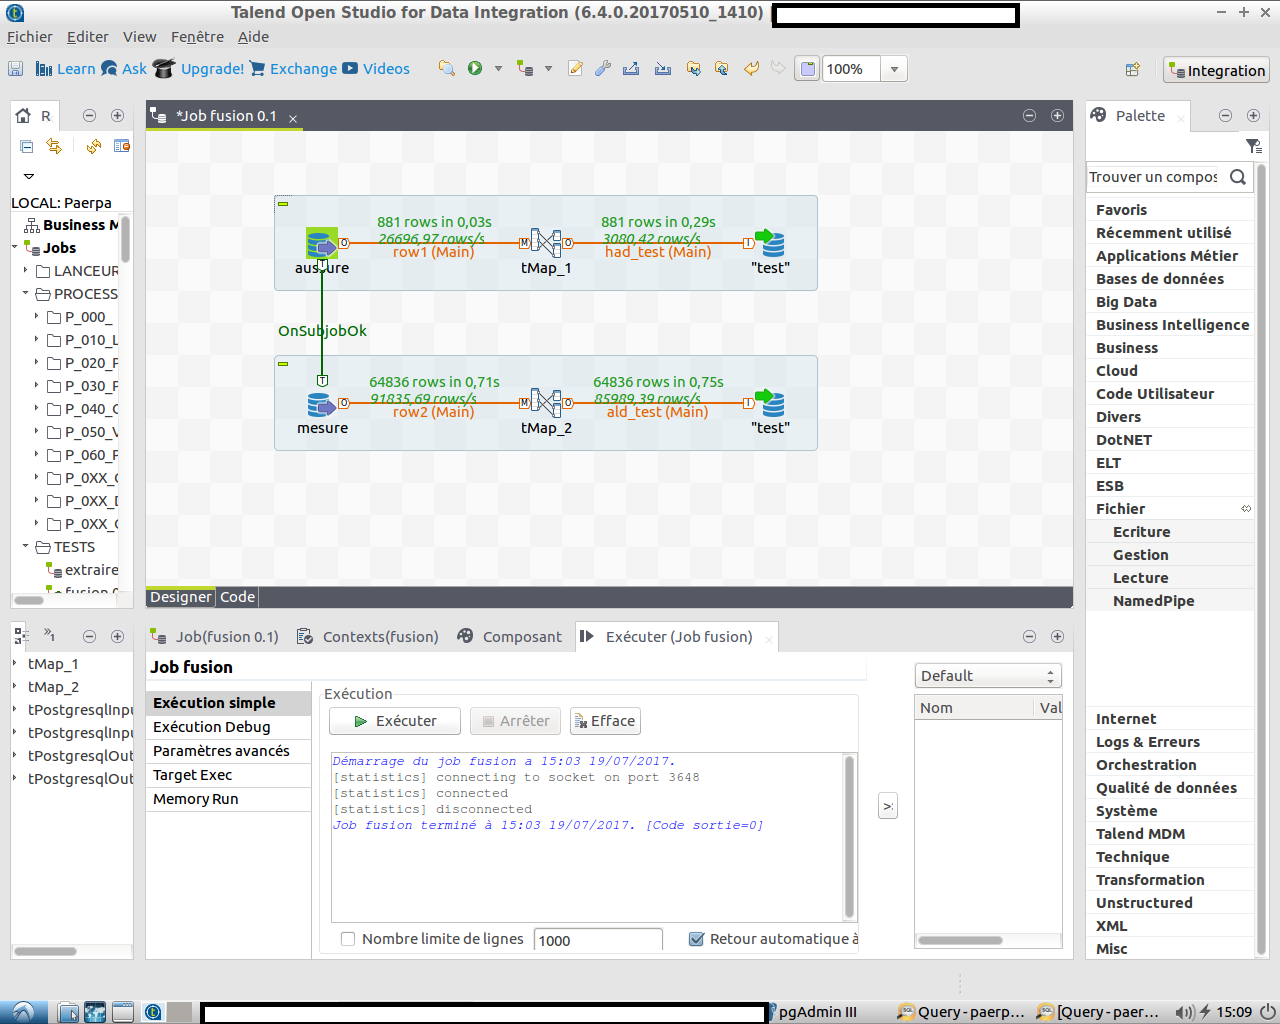Open the Exchange link
1280x1024 pixels.
(x=294, y=69)
